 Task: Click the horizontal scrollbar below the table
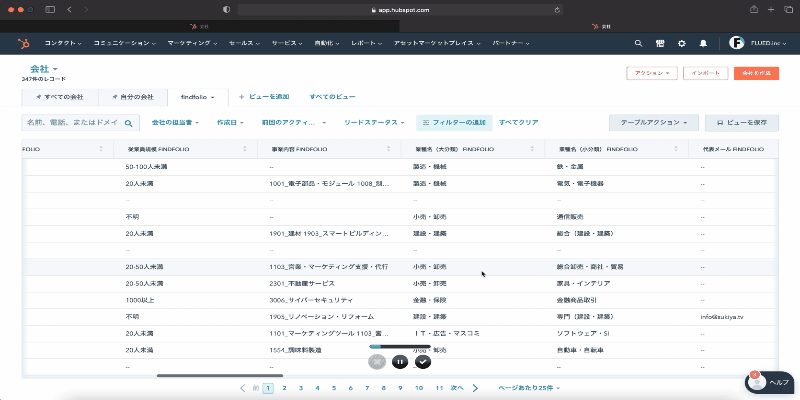tap(220, 375)
